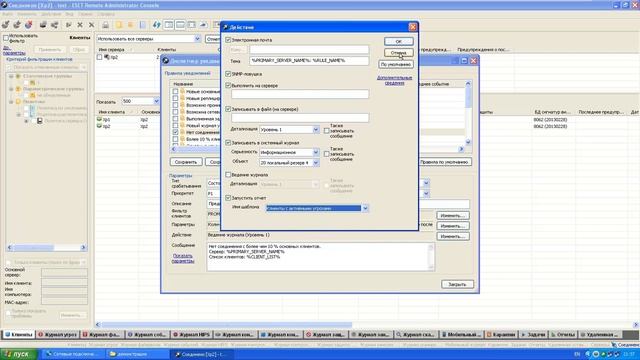Uncheck "Выполнить на сервере"
This screenshot has width=640, height=360.
click(x=228, y=86)
